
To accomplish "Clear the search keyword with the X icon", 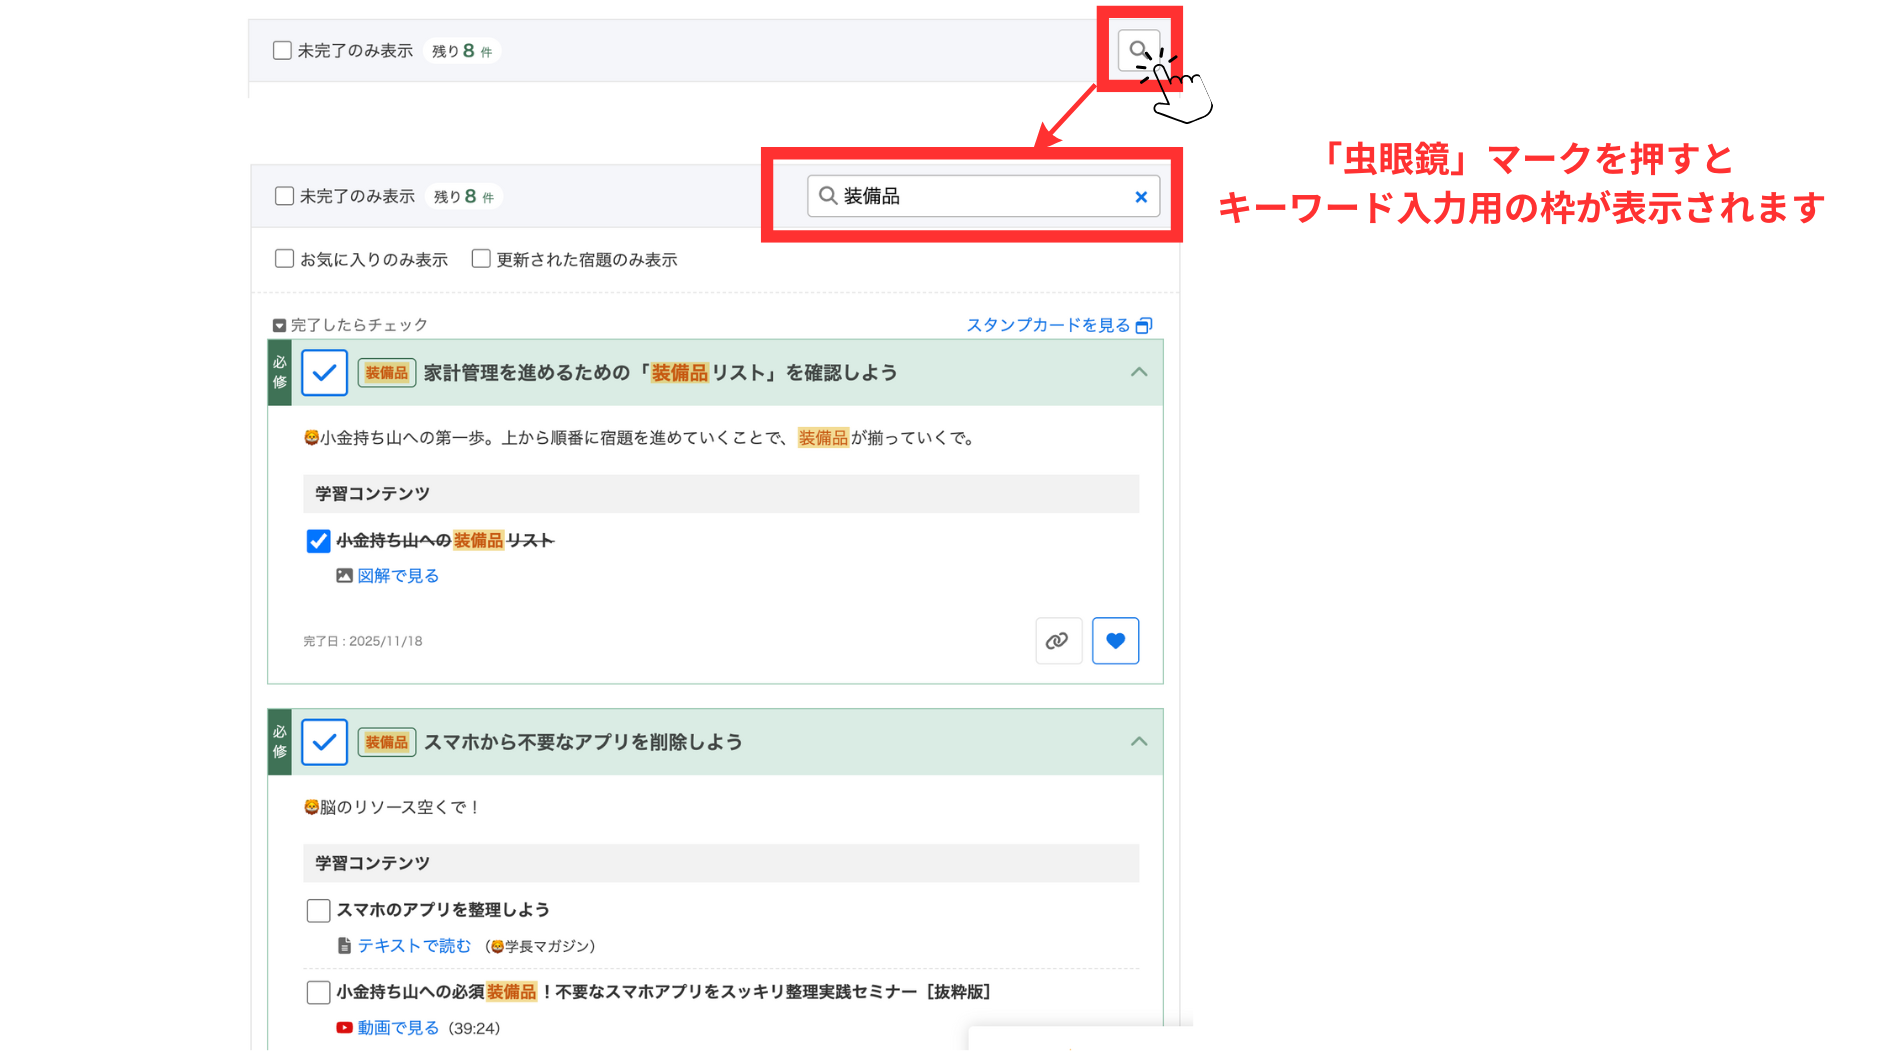I will point(1140,197).
